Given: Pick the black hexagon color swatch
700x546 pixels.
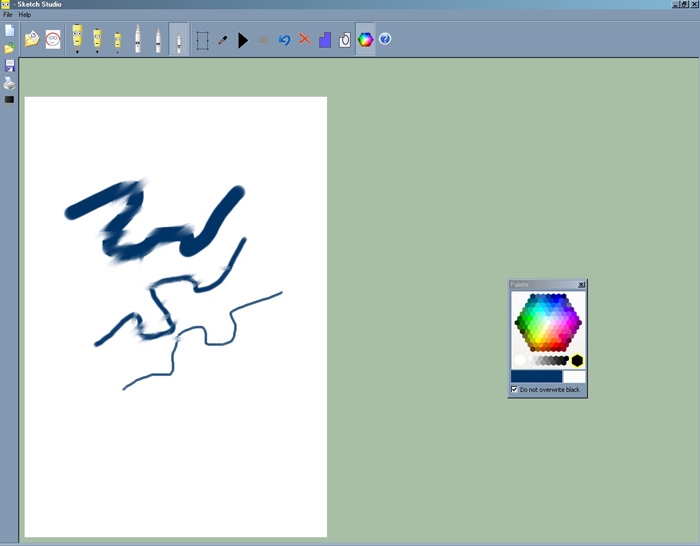Looking at the screenshot, I should pos(577,360).
